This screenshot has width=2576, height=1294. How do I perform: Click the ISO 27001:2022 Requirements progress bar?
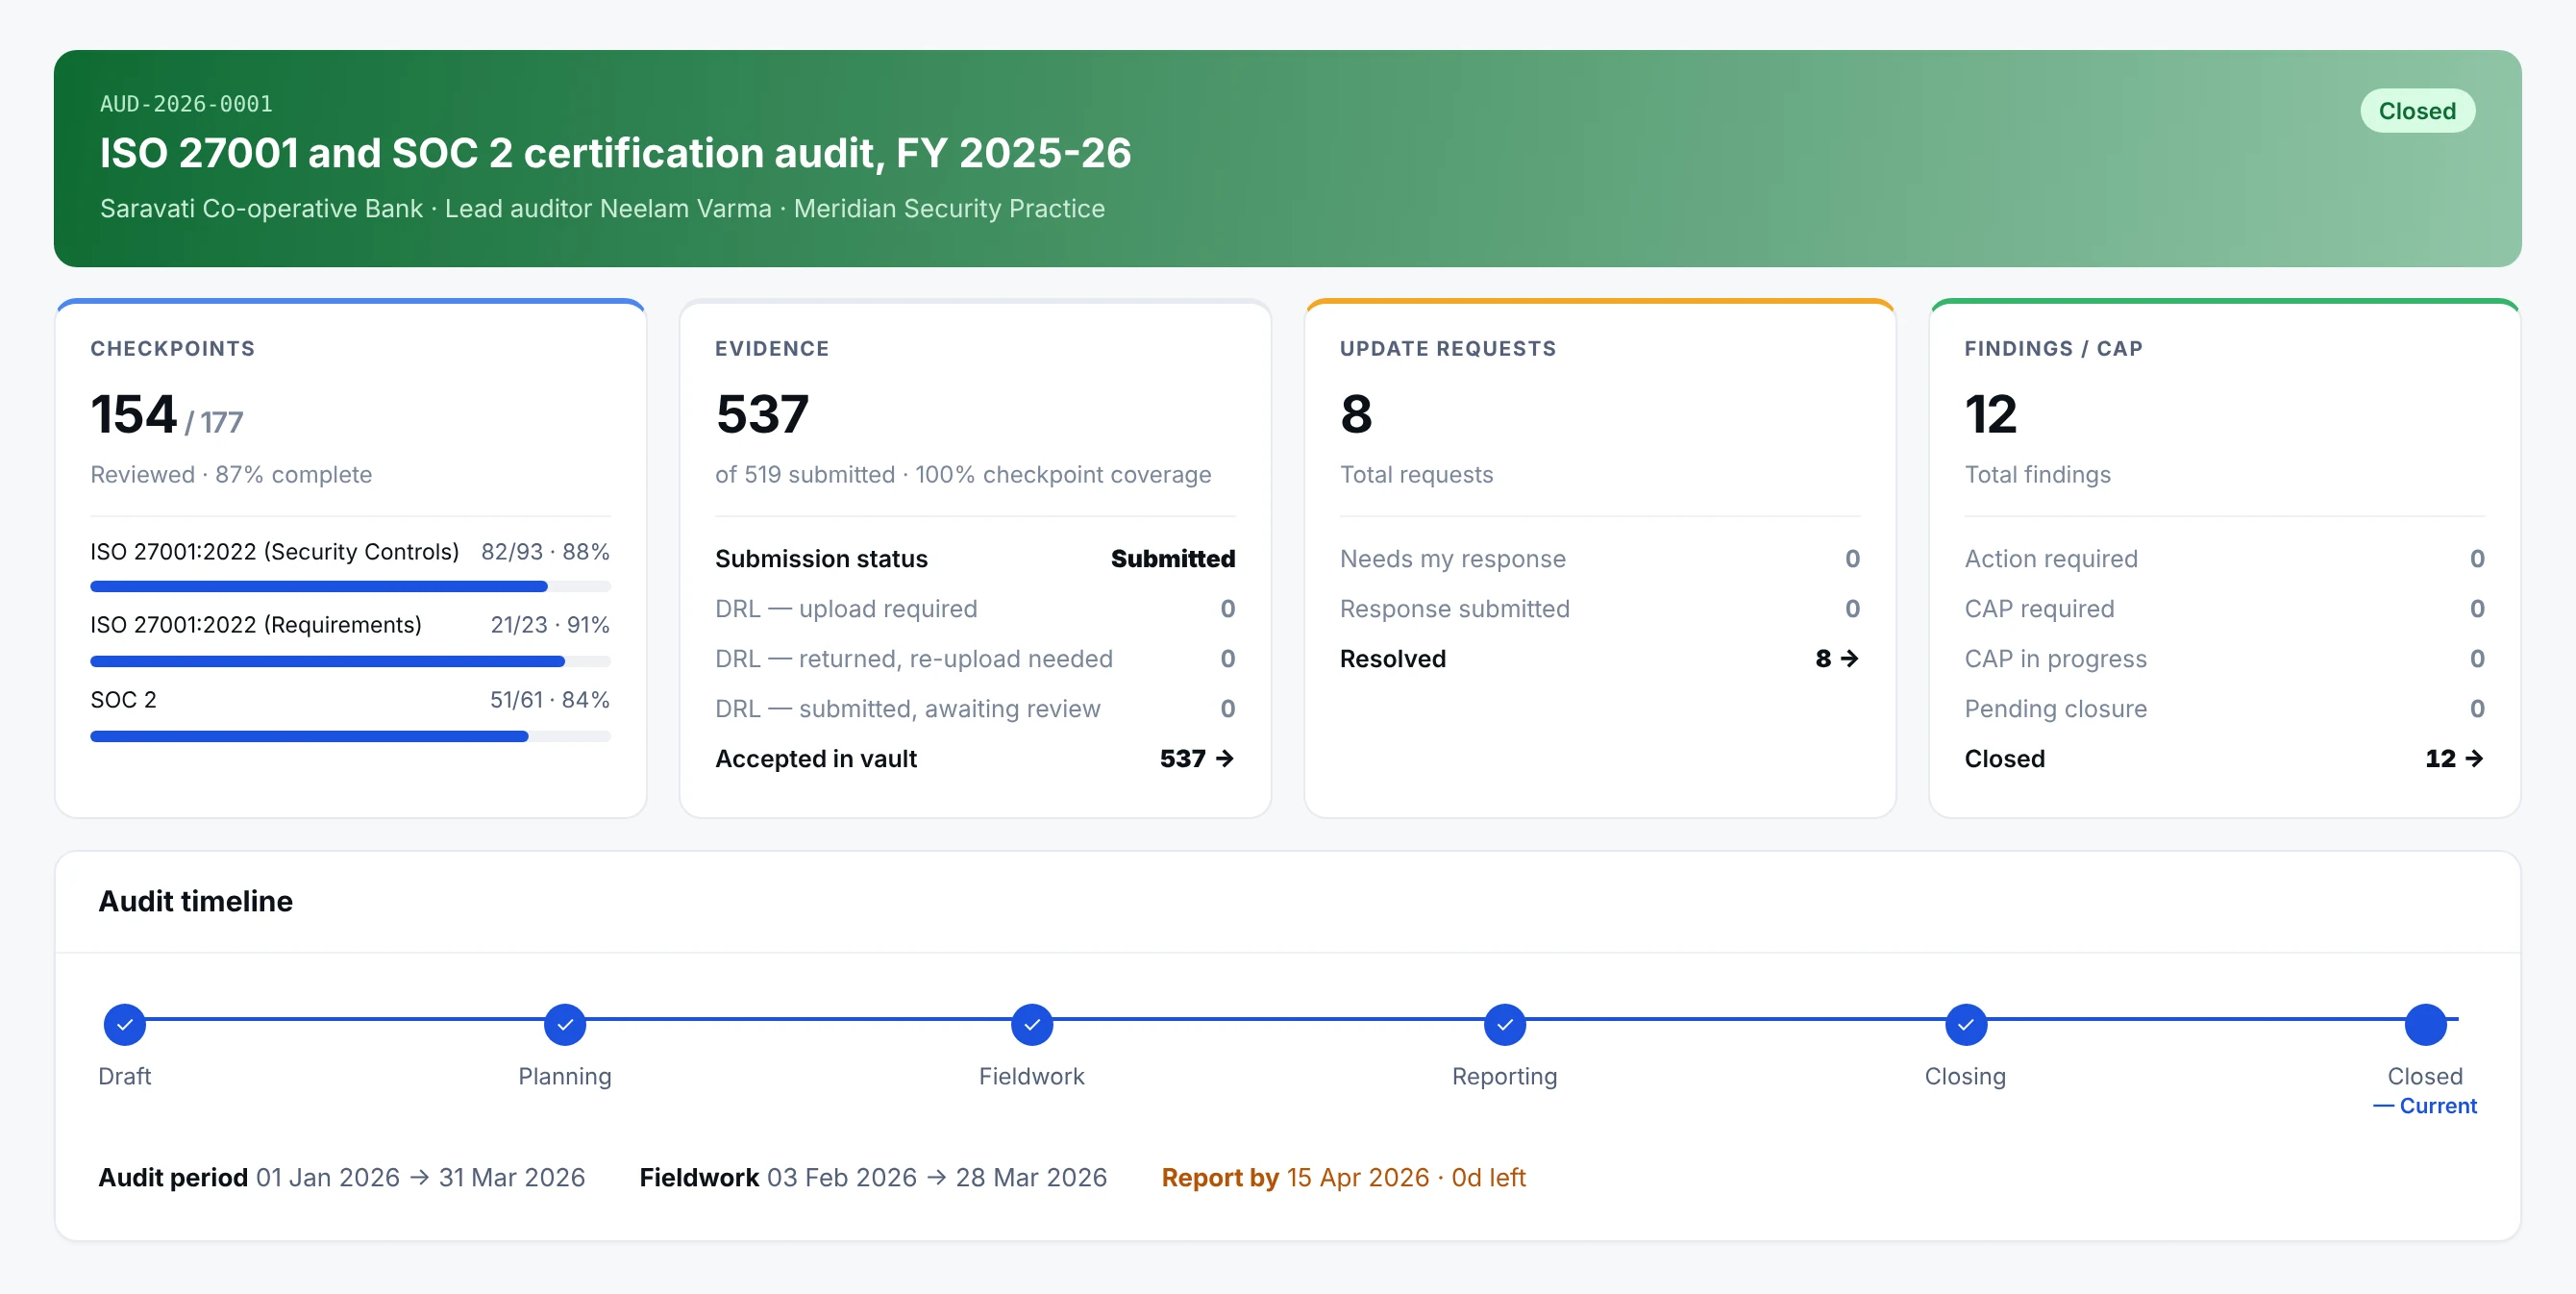pyautogui.click(x=350, y=661)
